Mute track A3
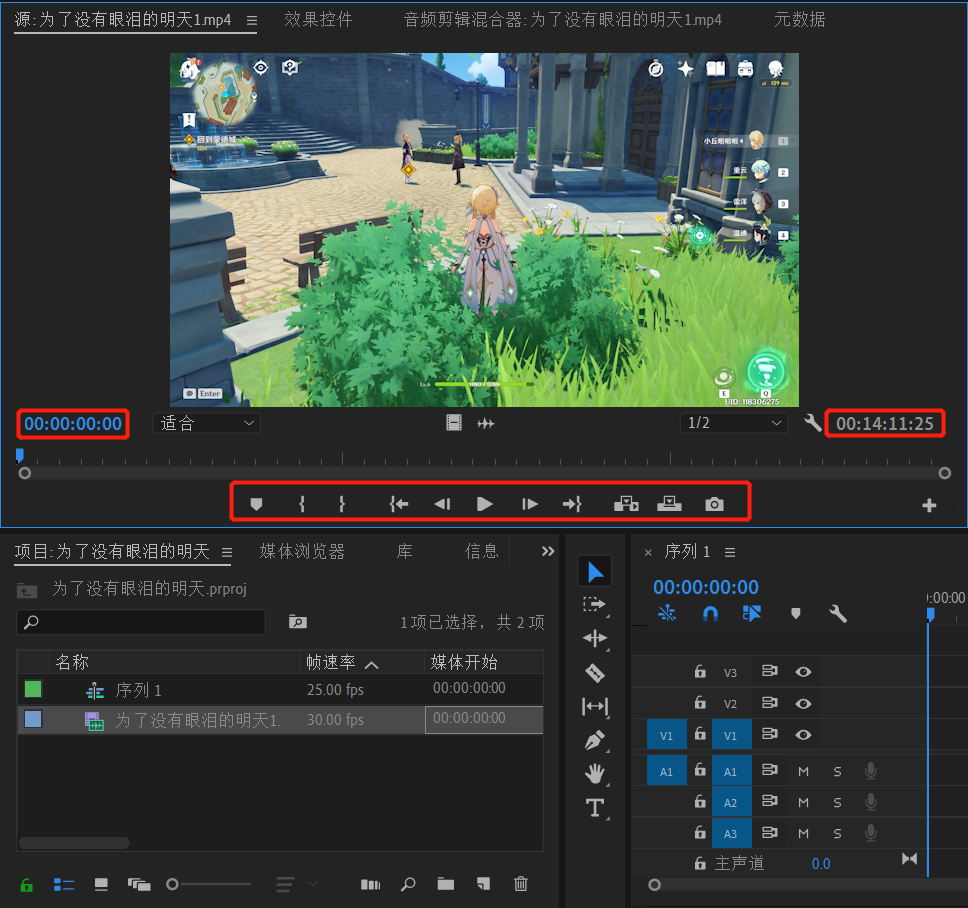The width and height of the screenshot is (968, 908). tap(803, 833)
